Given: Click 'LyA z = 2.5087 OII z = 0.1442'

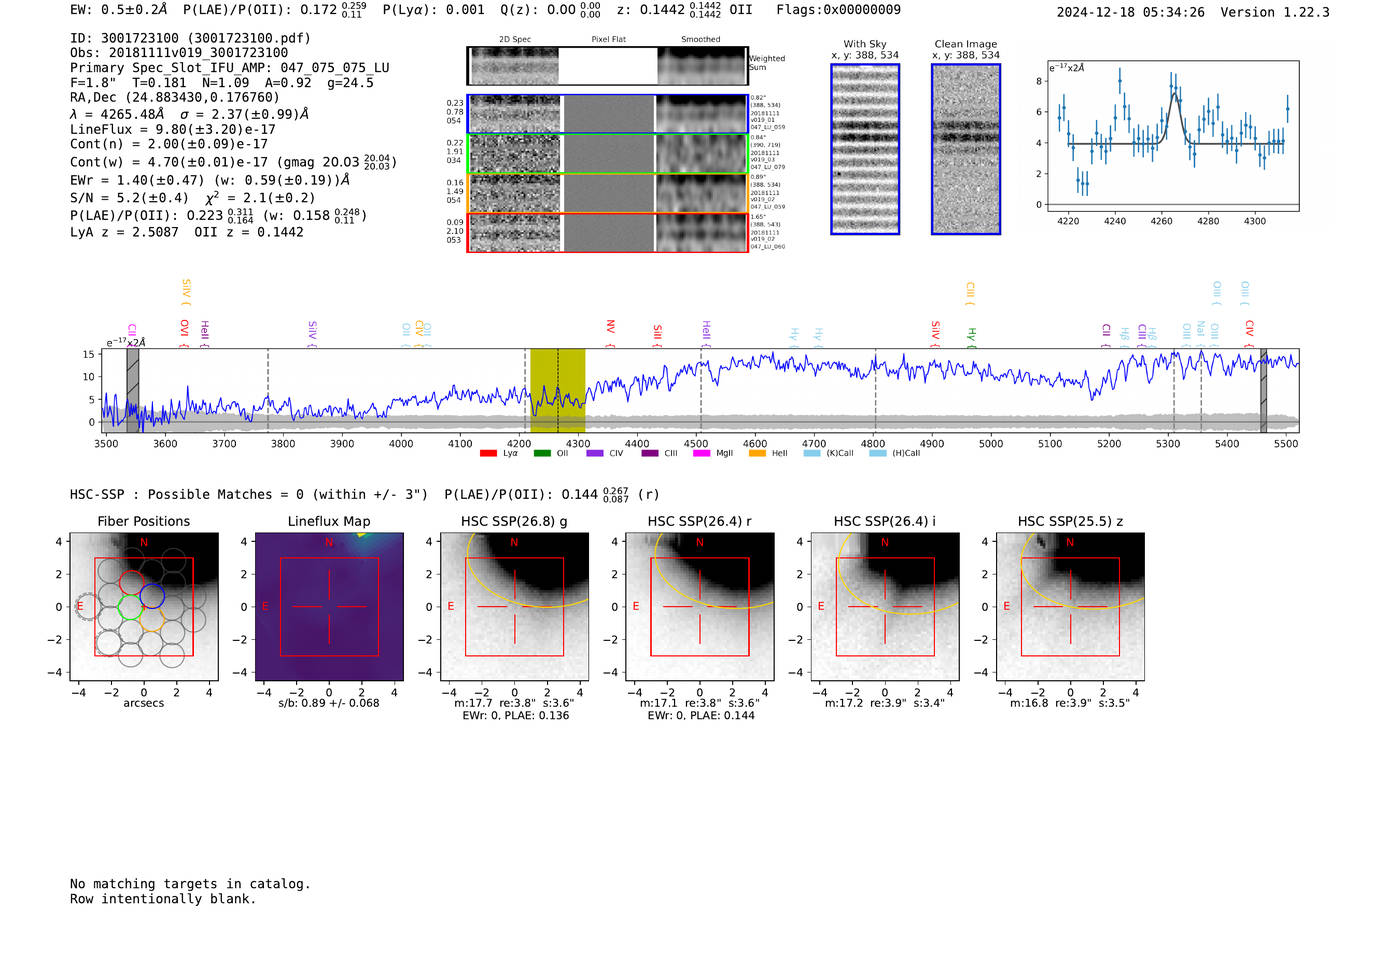Looking at the screenshot, I should 187,232.
